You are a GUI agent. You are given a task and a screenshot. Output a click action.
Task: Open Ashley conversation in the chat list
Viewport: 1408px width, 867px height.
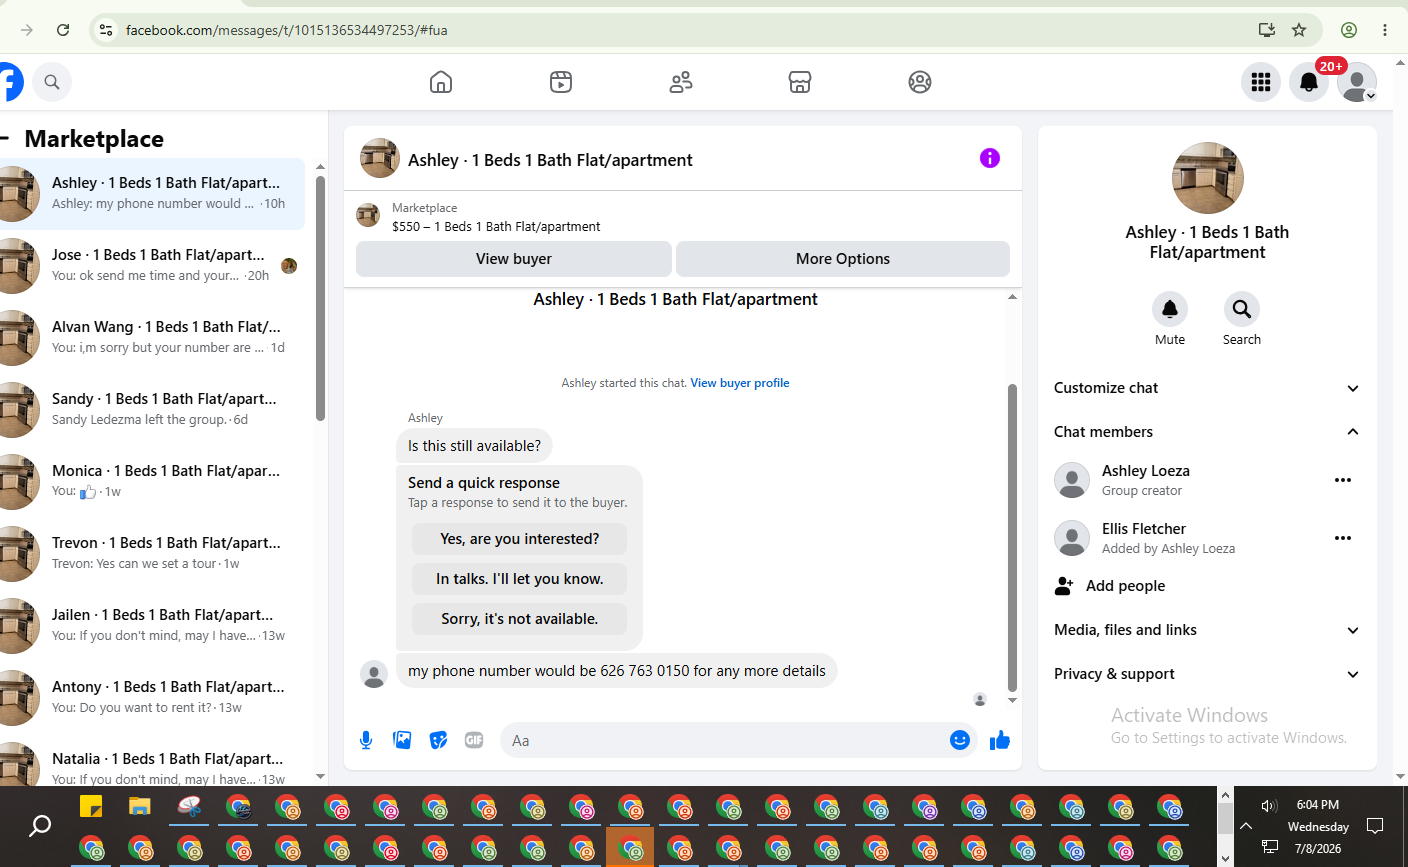point(152,193)
